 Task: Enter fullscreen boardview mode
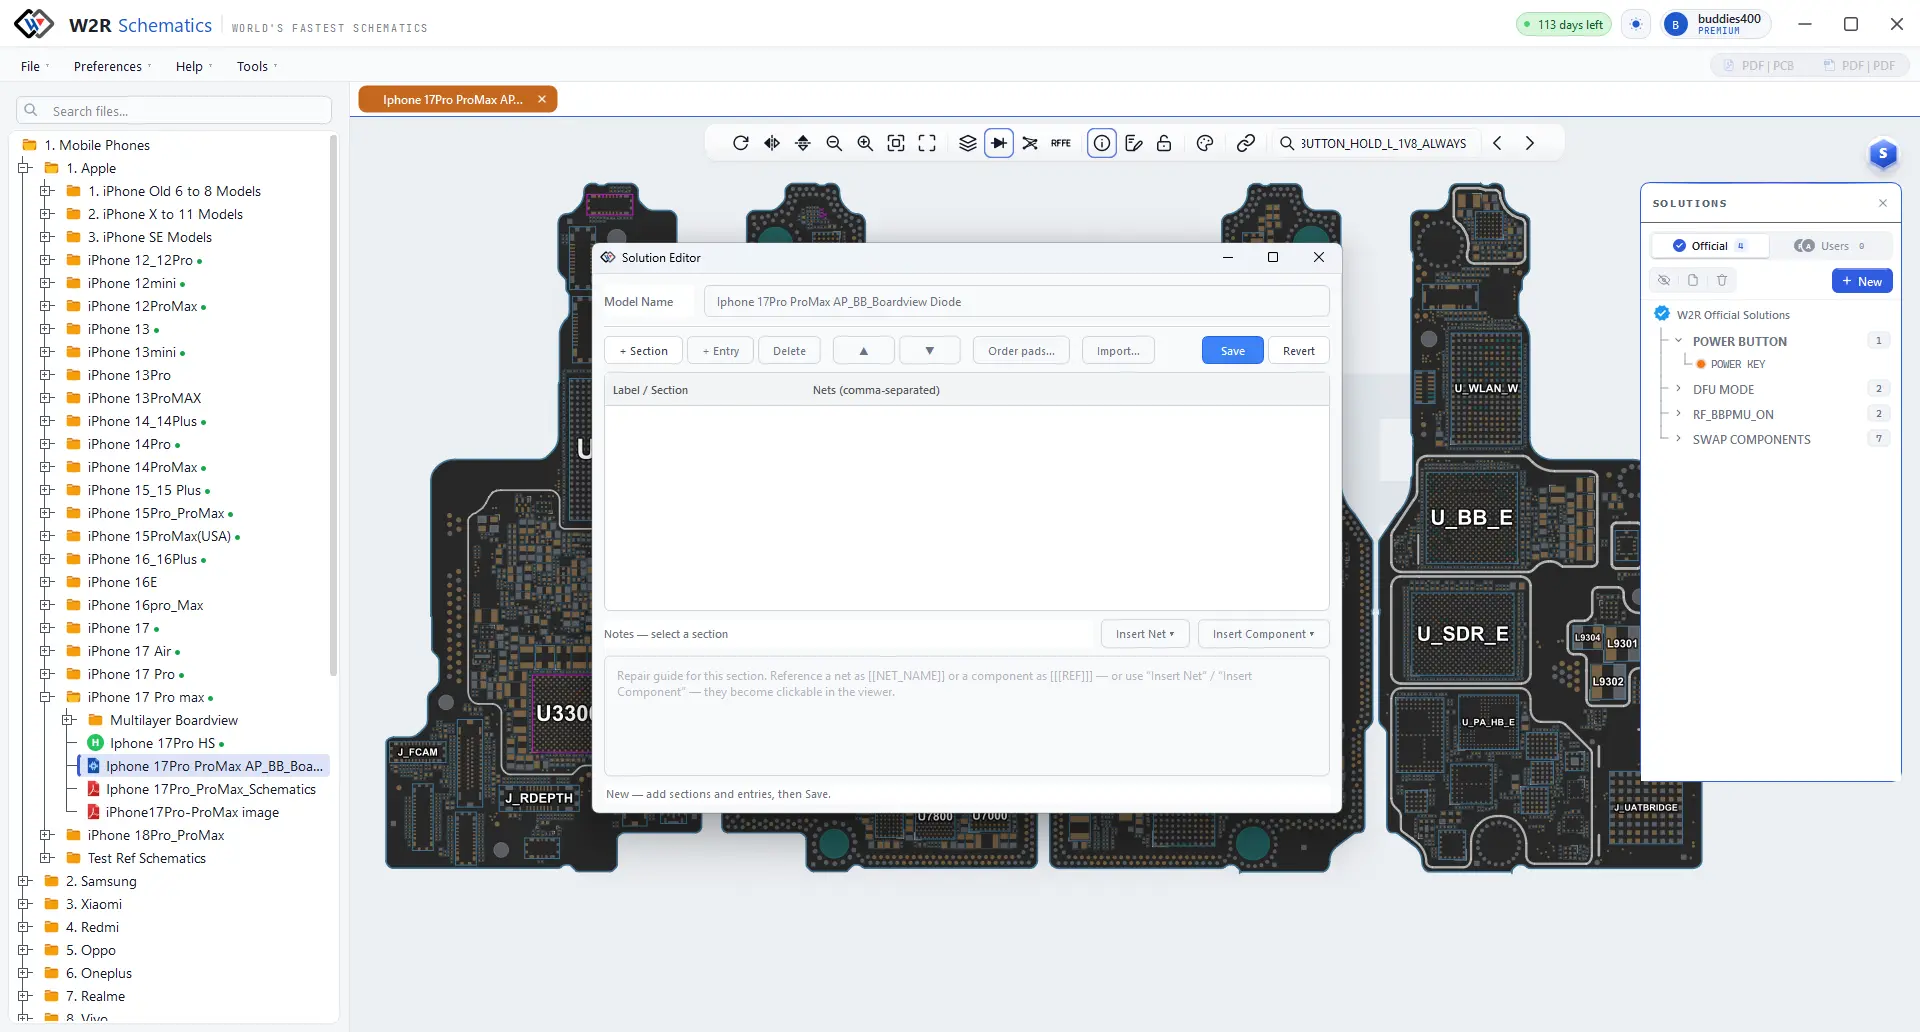927,143
